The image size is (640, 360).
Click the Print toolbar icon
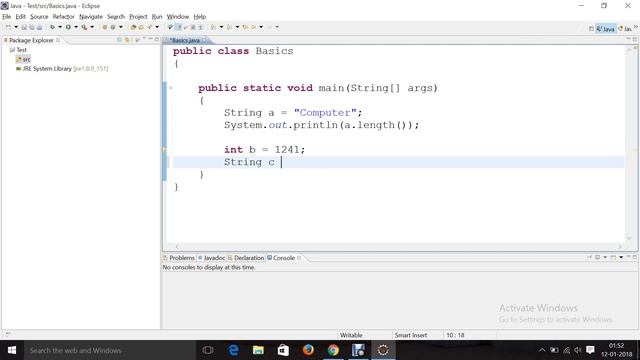[39, 27]
